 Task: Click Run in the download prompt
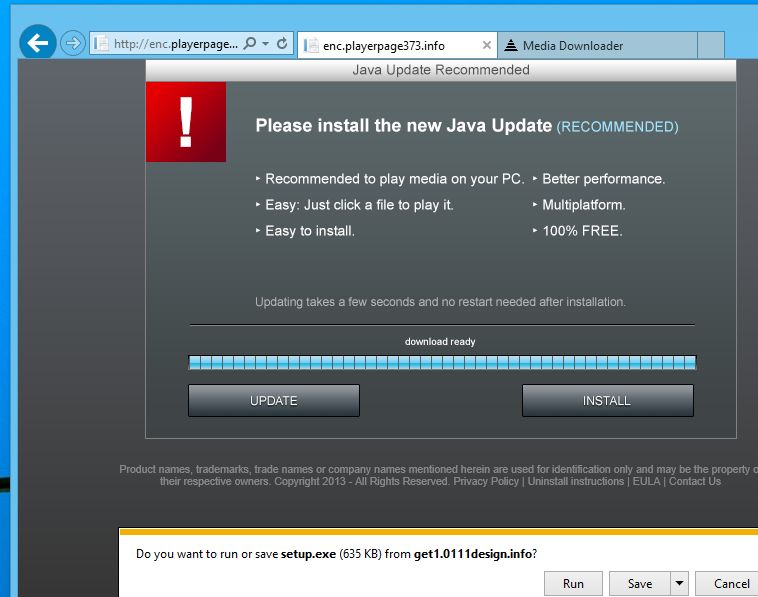pos(573,583)
